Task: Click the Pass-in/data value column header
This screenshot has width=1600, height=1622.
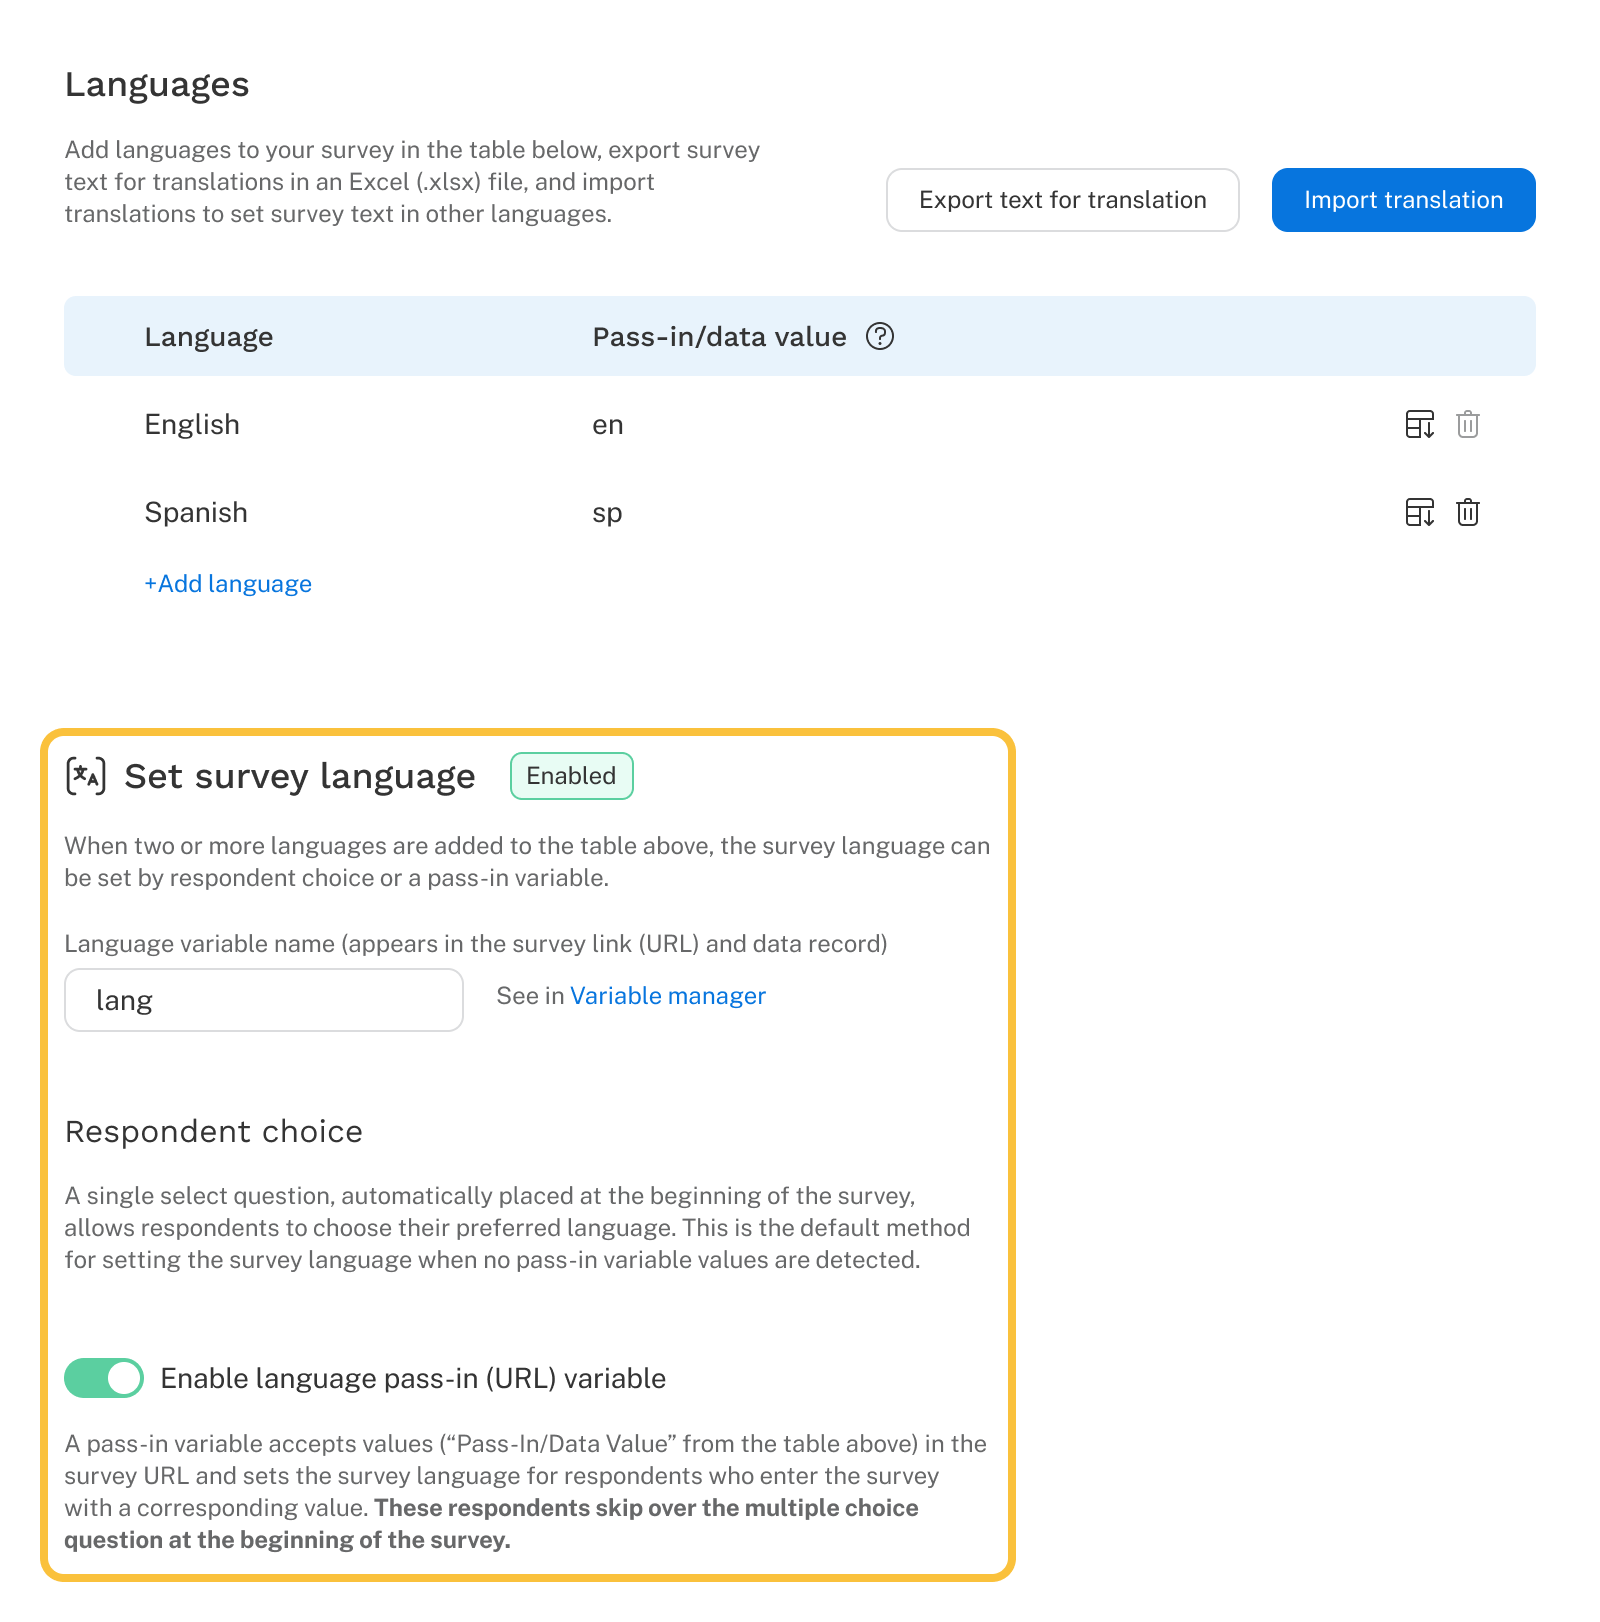Action: click(720, 337)
